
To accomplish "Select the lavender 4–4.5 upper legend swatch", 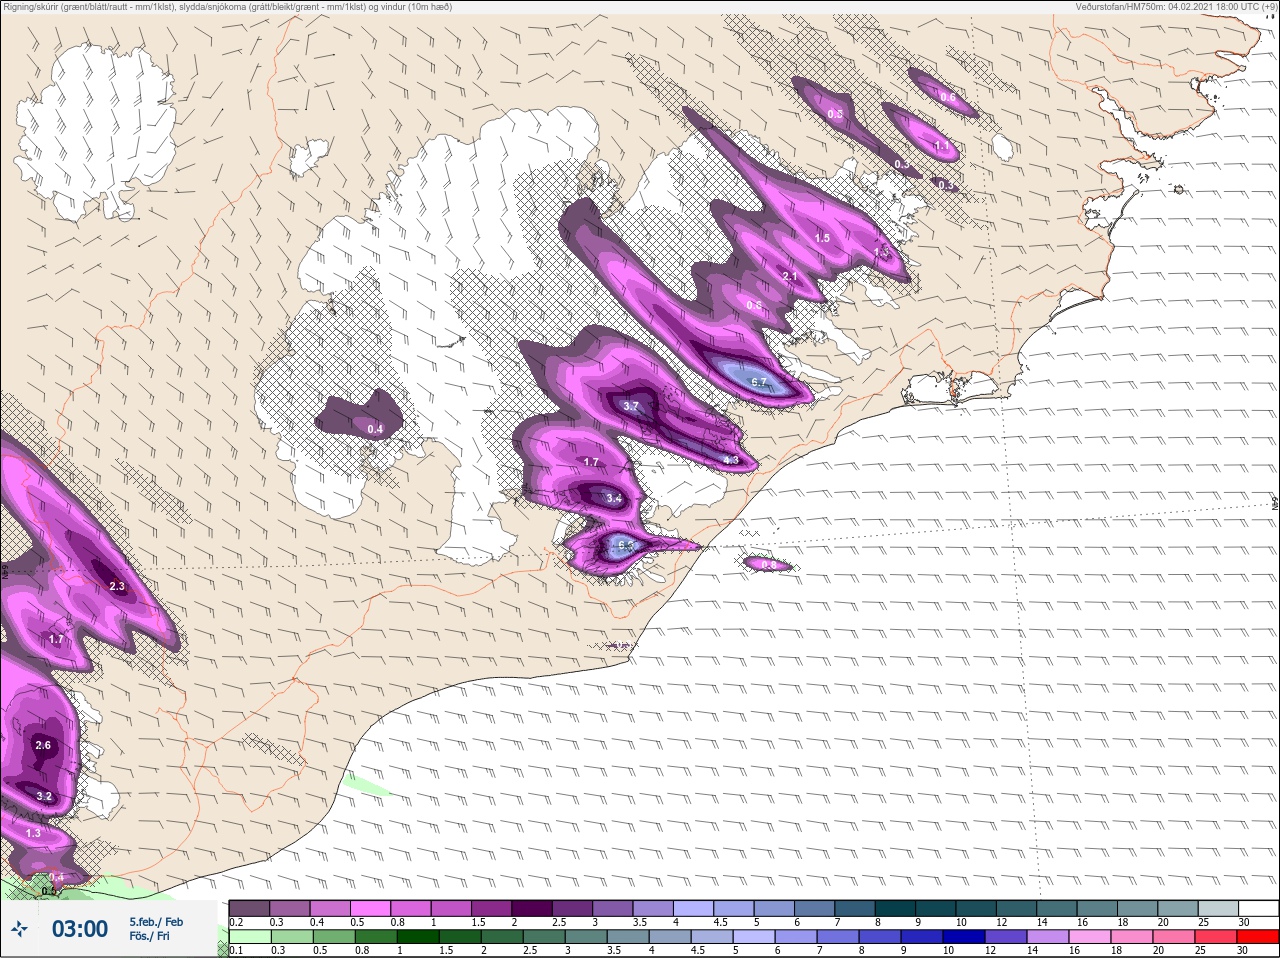I will [695, 908].
